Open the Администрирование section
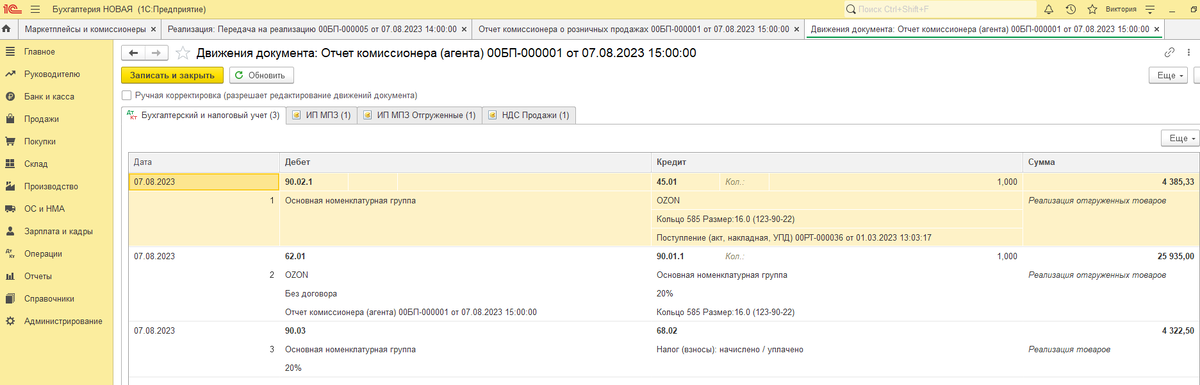The height and width of the screenshot is (385, 1200). (62, 321)
